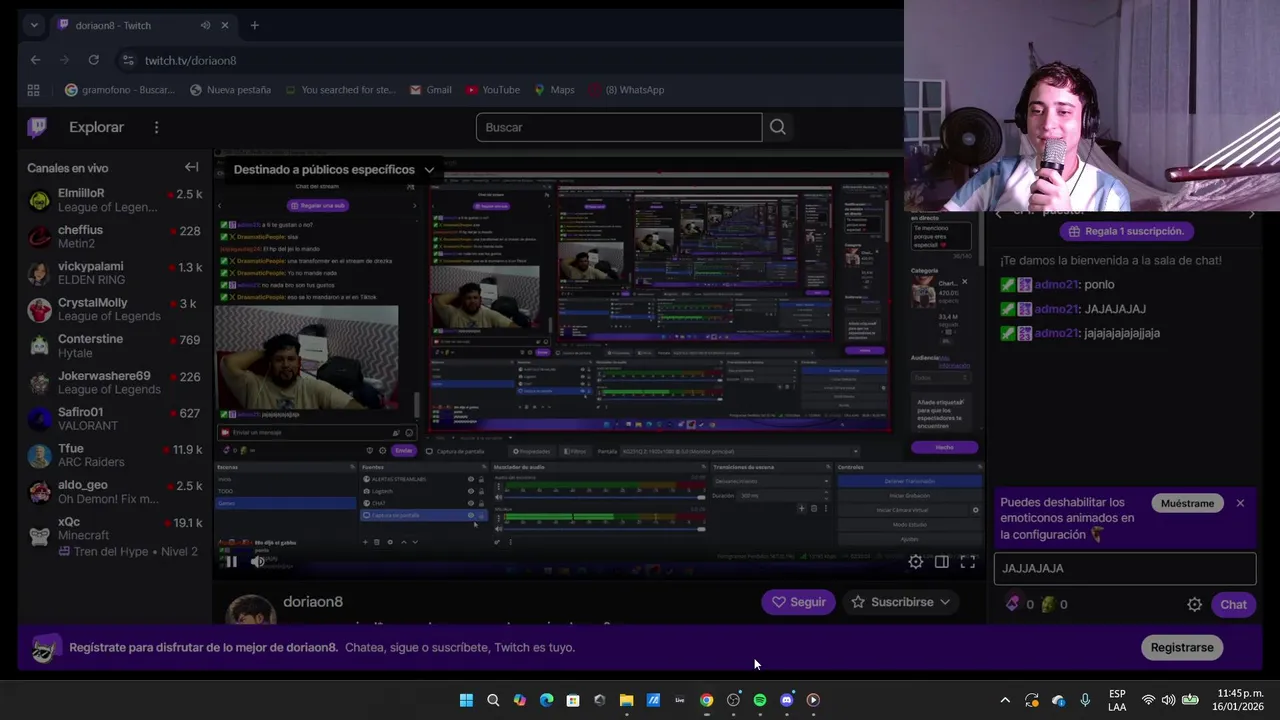Open the Maps bookmark
Image resolution: width=1280 pixels, height=720 pixels.
[x=554, y=90]
